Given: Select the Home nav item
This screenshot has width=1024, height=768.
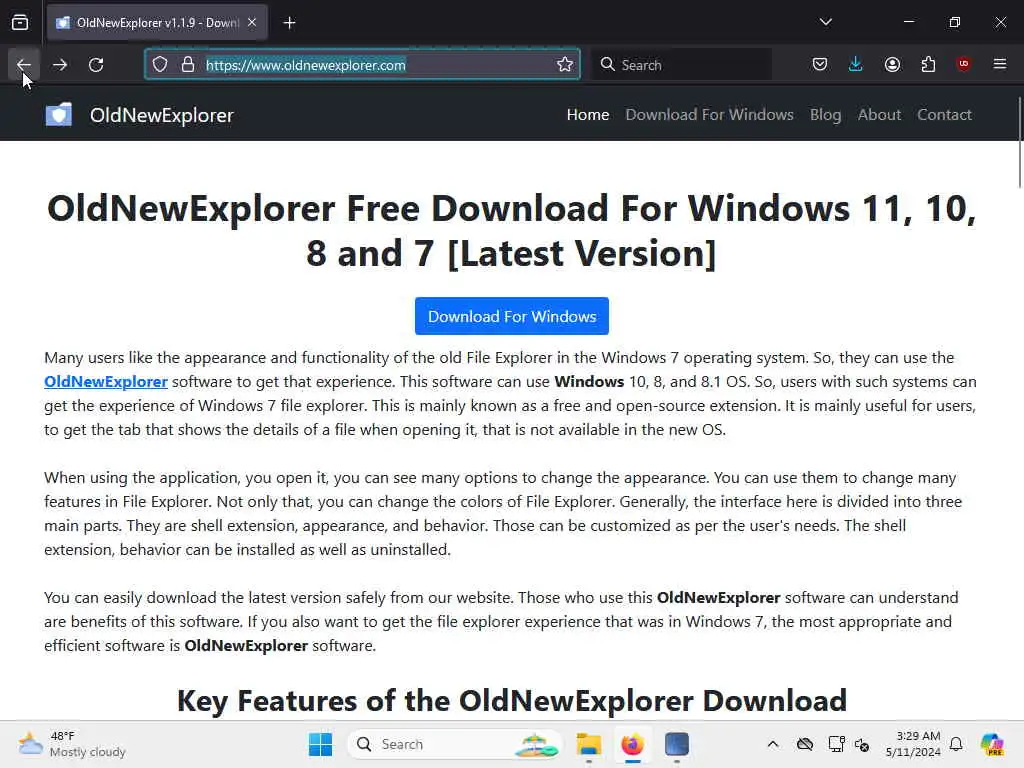Looking at the screenshot, I should [588, 115].
